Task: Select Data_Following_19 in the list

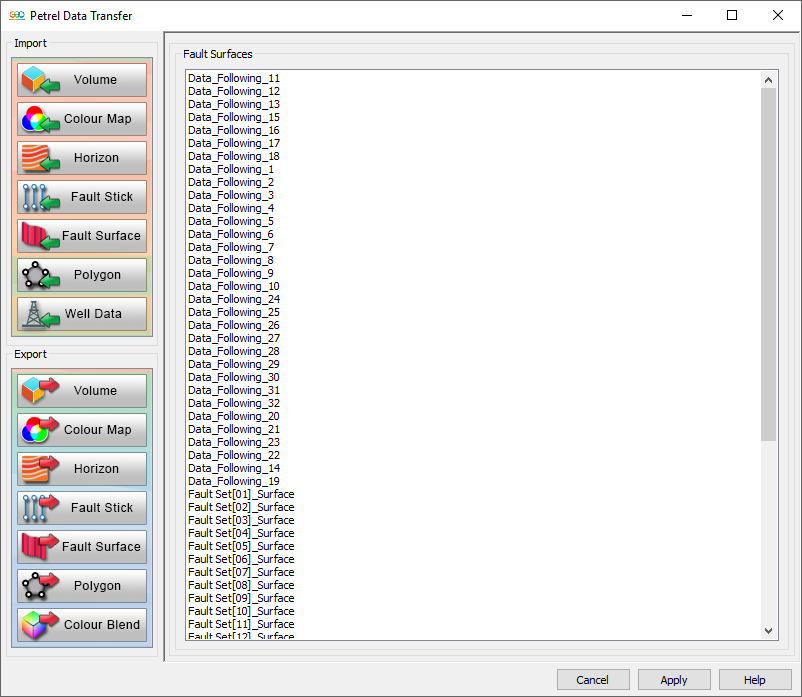Action: (234, 481)
